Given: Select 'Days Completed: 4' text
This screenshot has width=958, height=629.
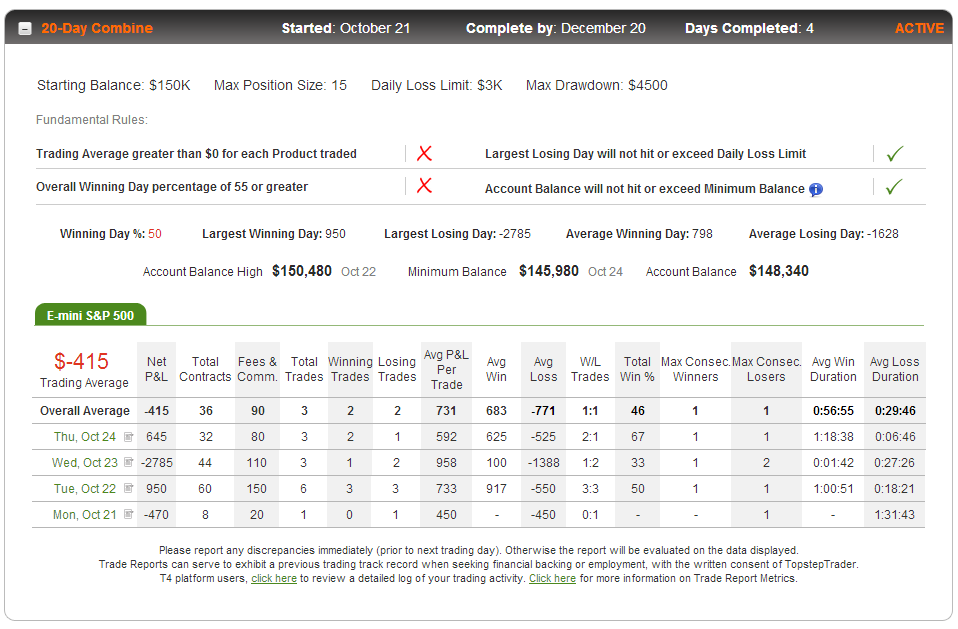Looking at the screenshot, I should (749, 28).
